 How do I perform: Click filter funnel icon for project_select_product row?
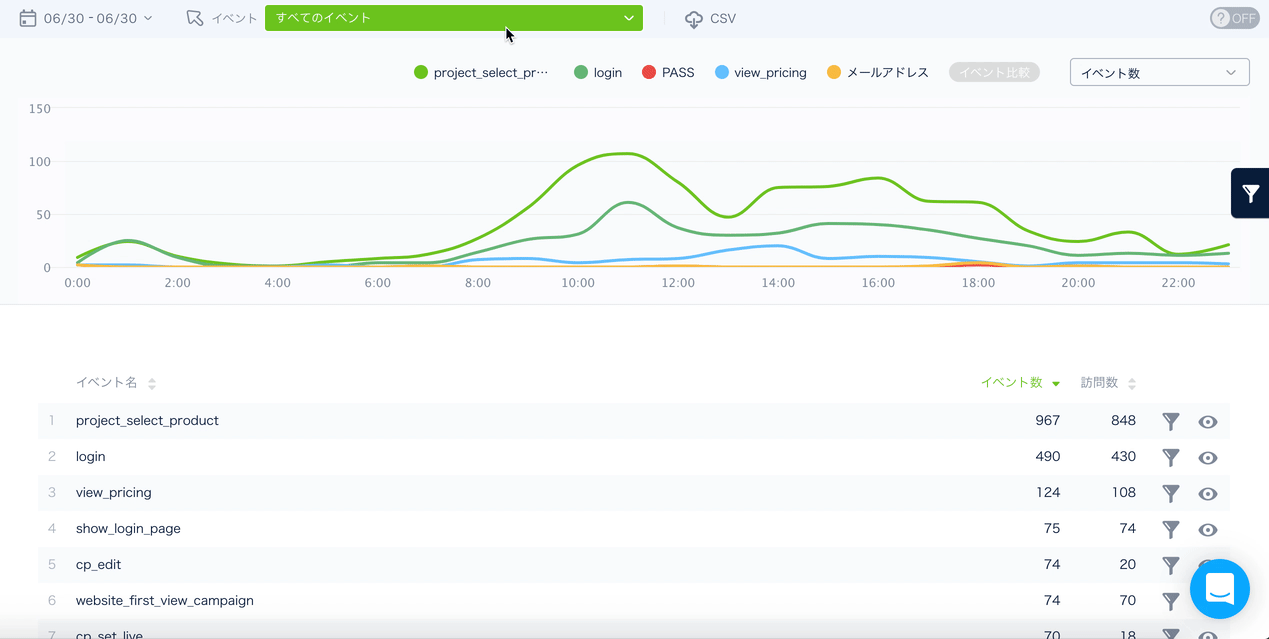pyautogui.click(x=1171, y=421)
